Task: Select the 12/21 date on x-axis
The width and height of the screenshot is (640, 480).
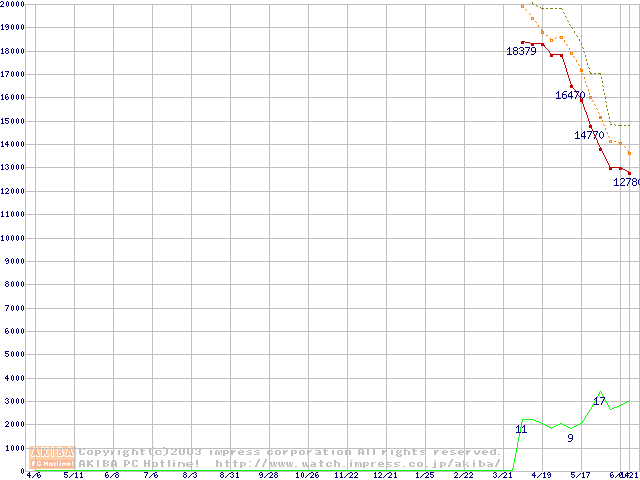Action: [385, 476]
